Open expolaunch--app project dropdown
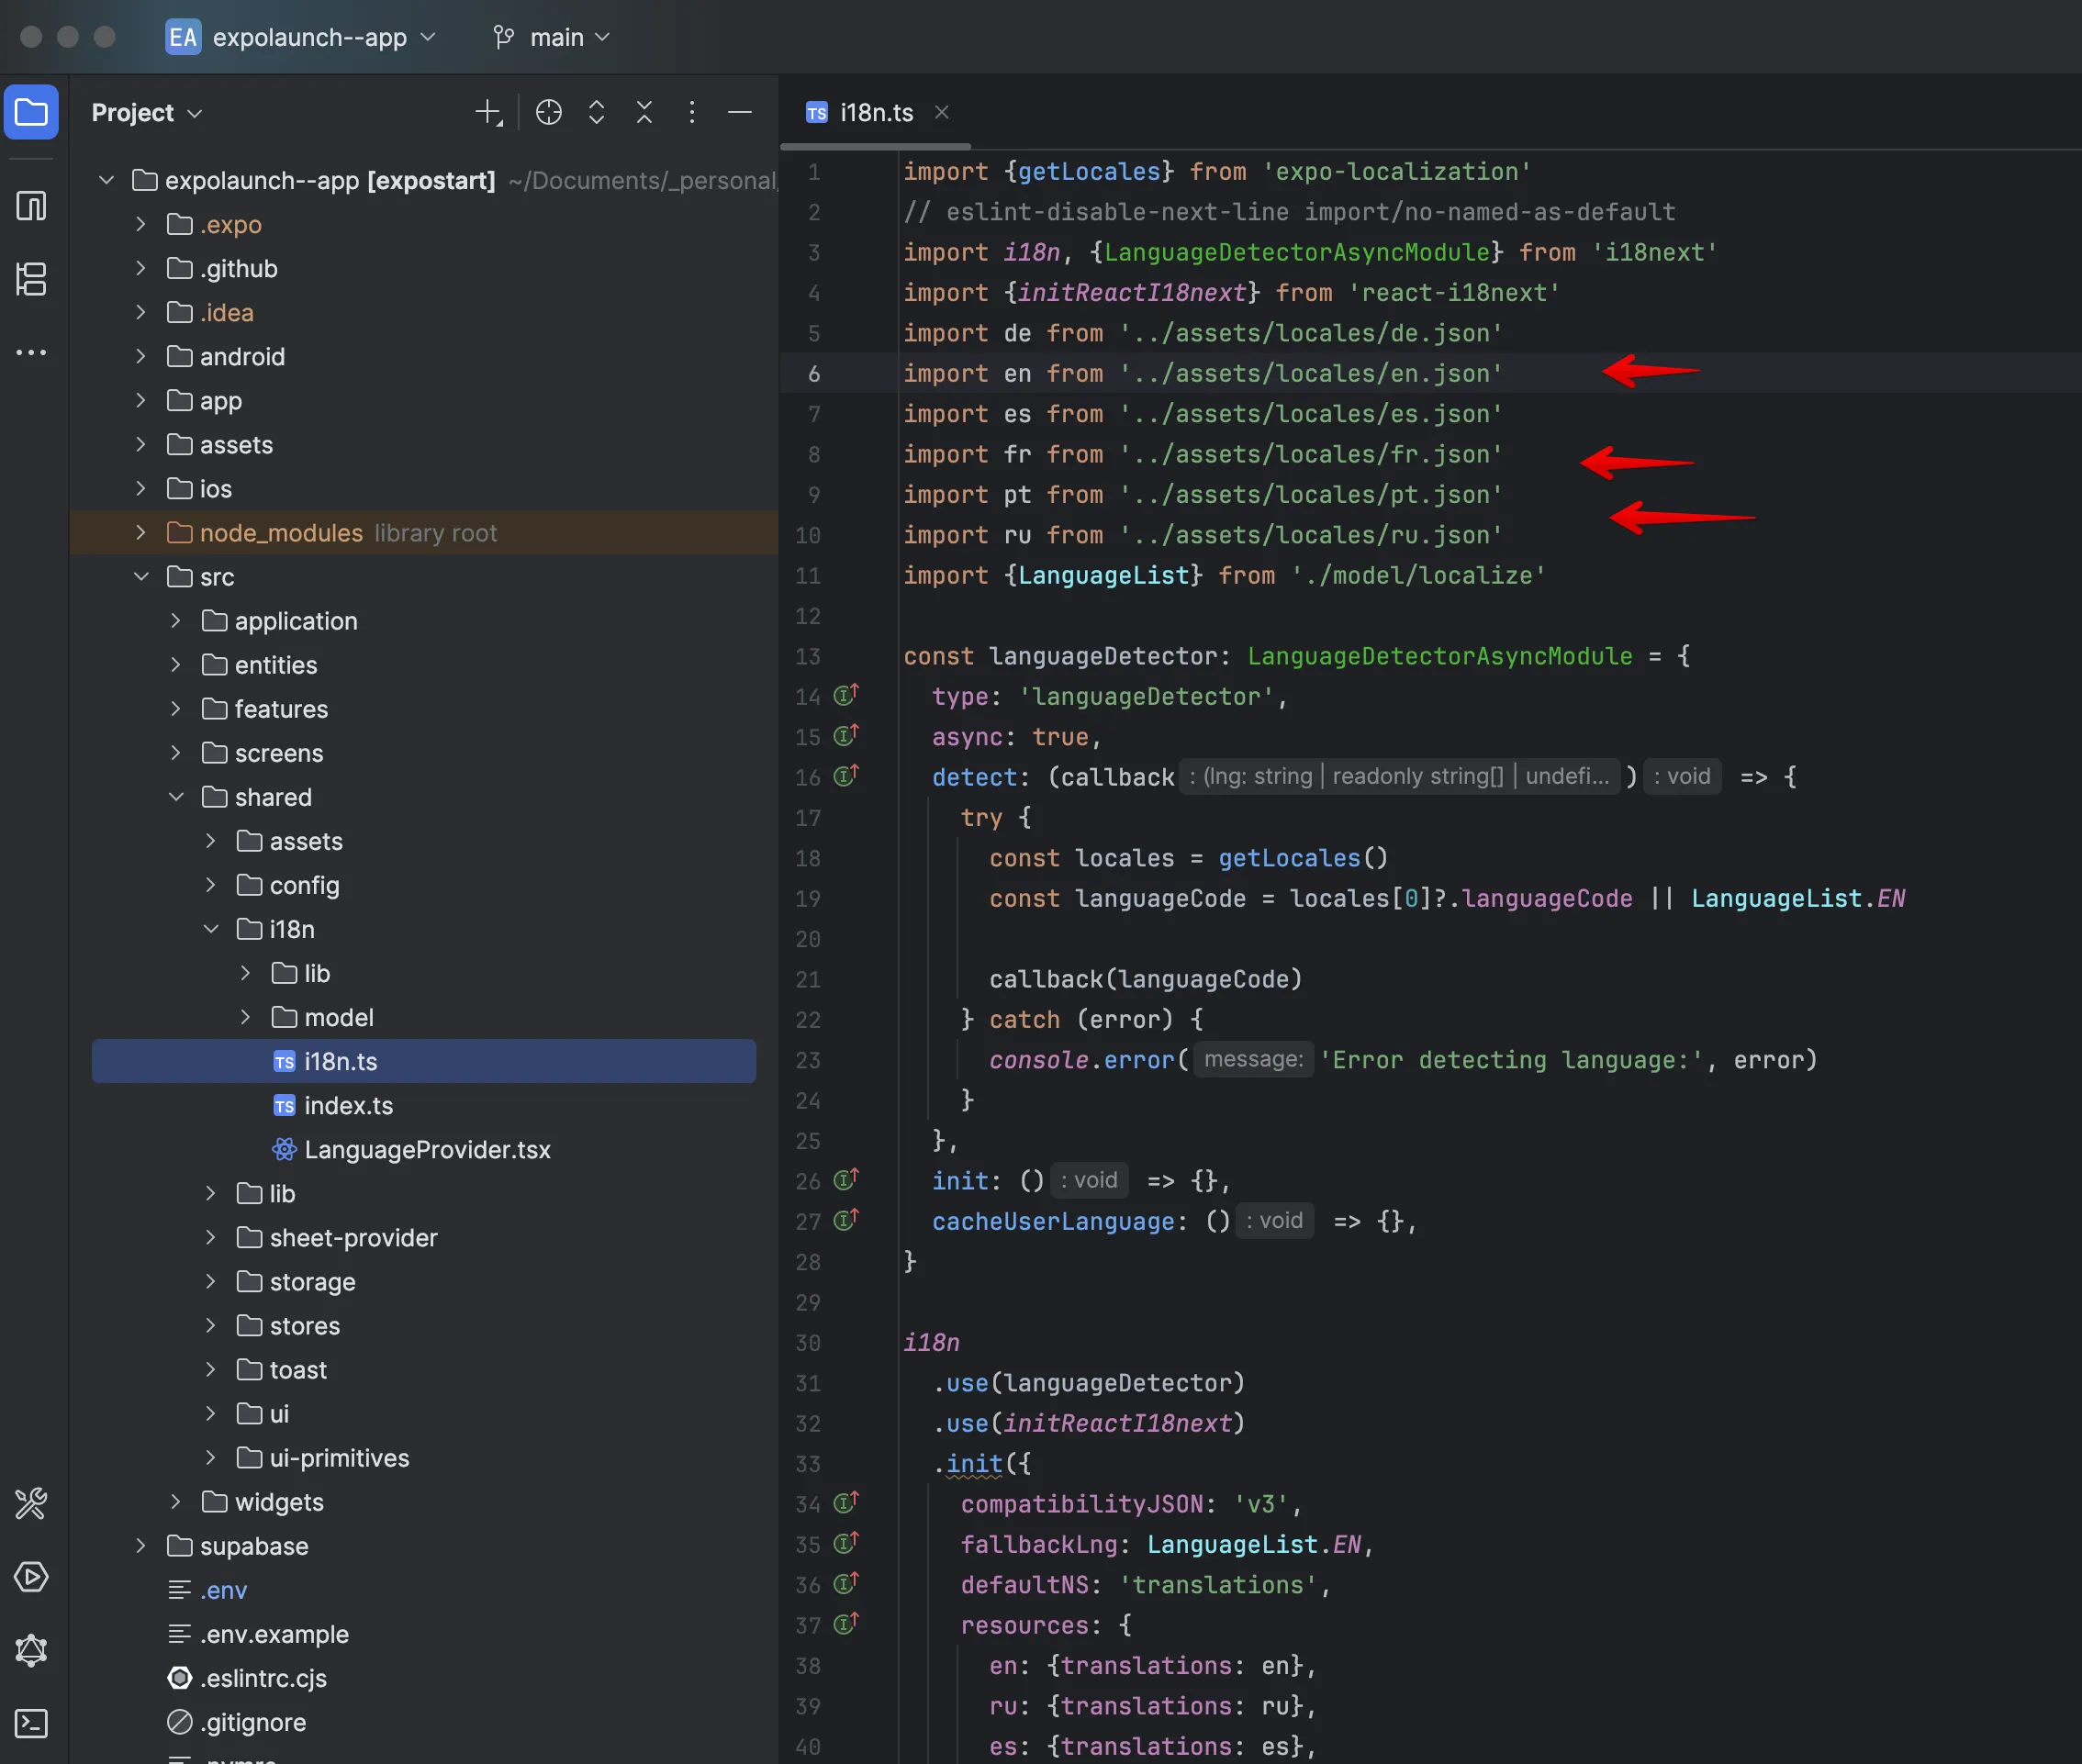 [324, 37]
